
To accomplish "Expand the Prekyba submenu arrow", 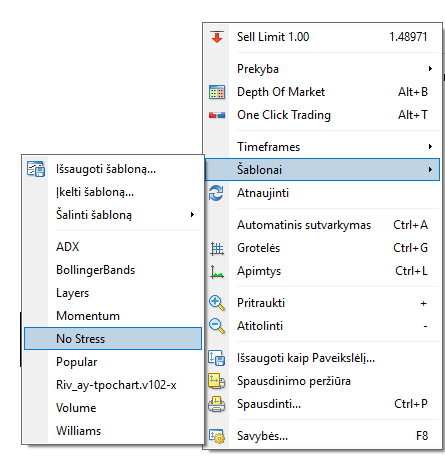I will [430, 69].
